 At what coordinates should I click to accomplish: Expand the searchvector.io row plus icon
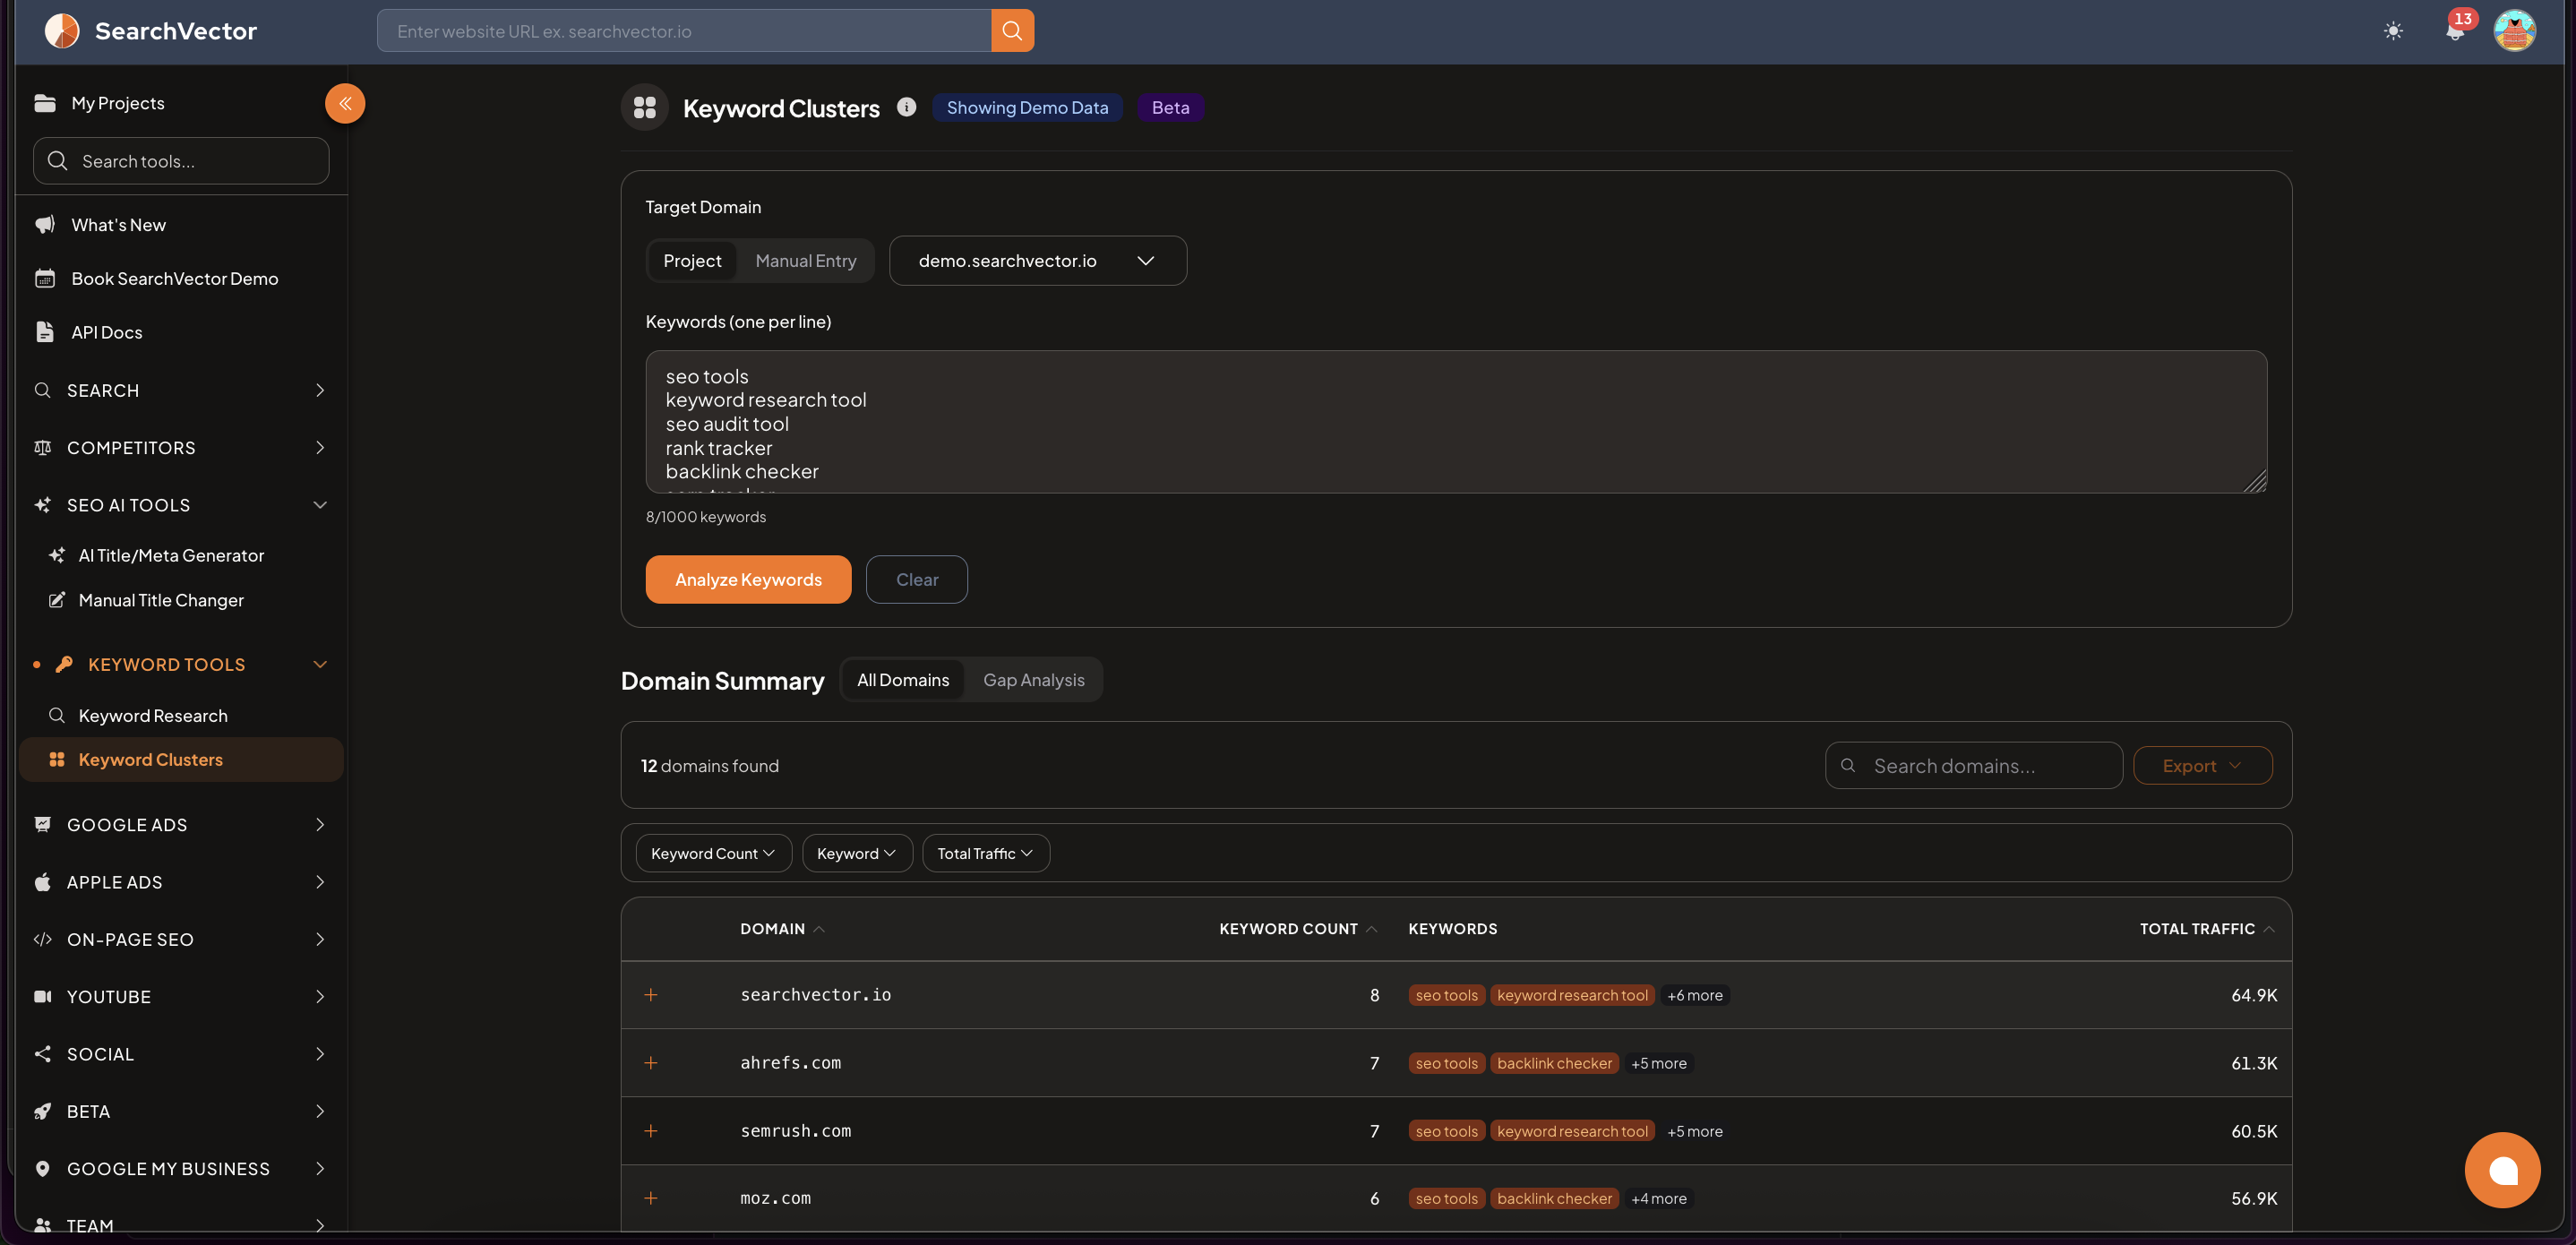pos(651,995)
